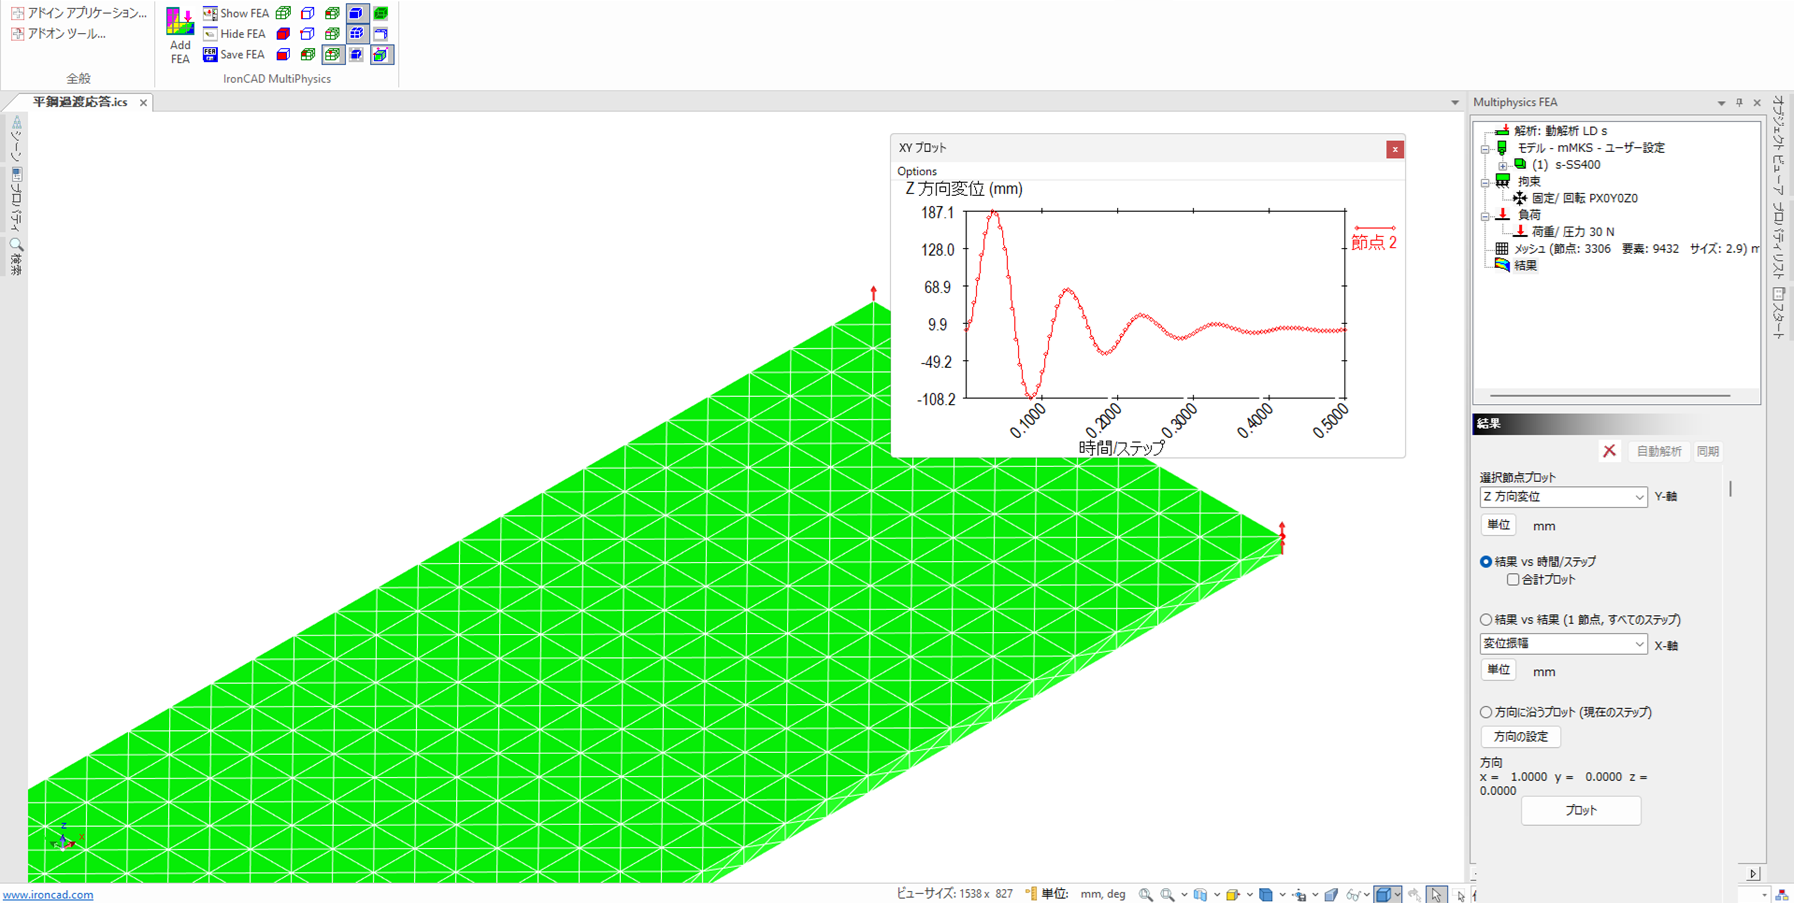Open the 変位振幅 X-axis dropdown

[1563, 645]
